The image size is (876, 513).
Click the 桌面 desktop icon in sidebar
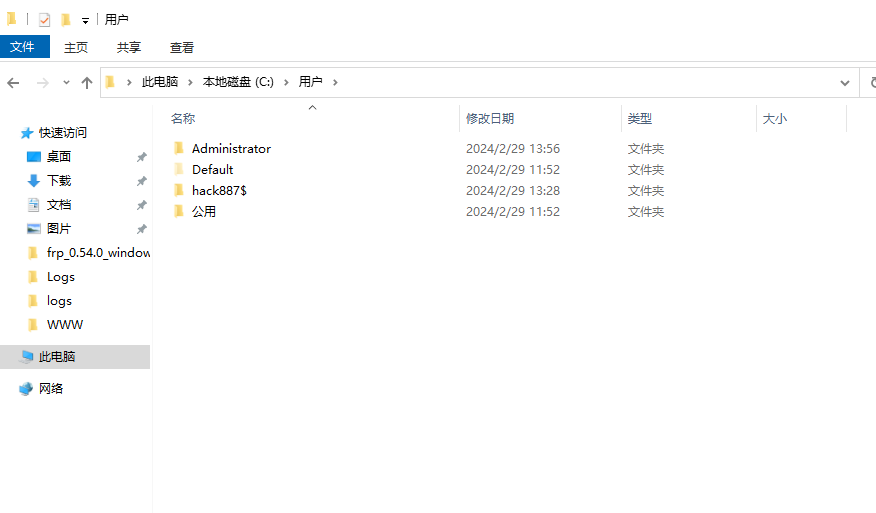[34, 156]
